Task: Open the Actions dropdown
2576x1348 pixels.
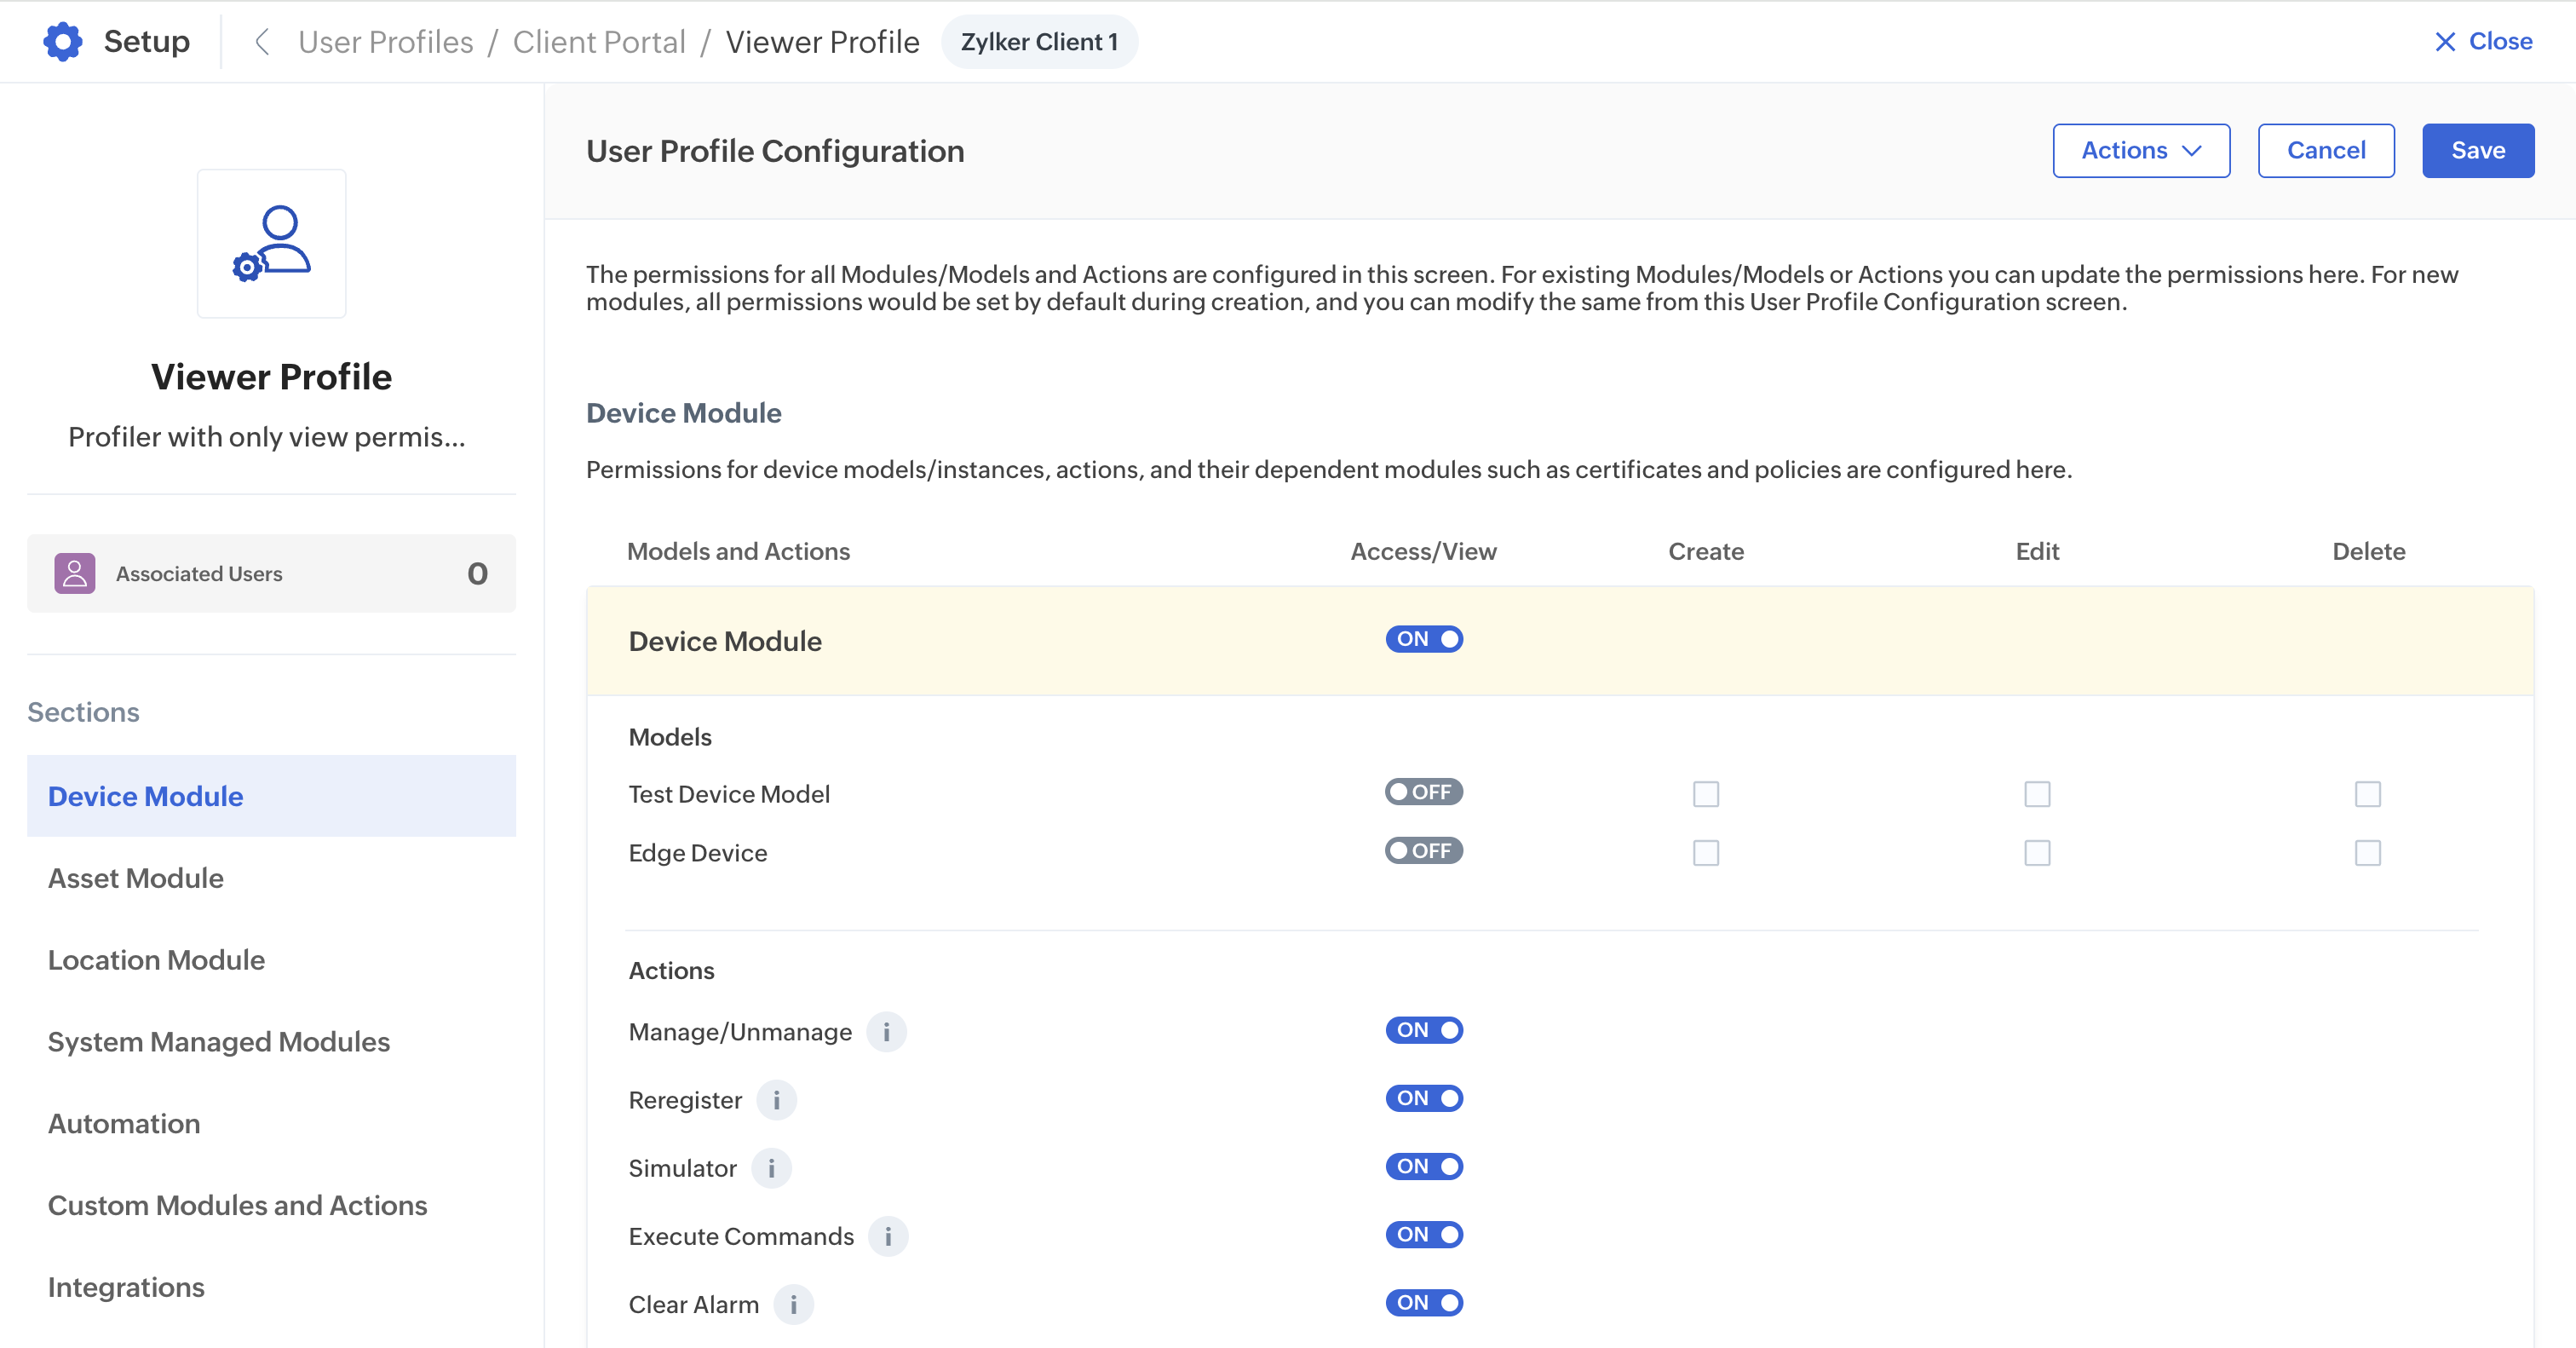Action: coord(2140,150)
